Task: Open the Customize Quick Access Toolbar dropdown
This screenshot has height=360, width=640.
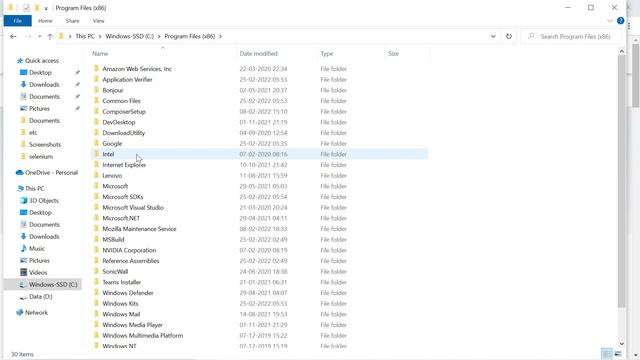Action: pyautogui.click(x=46, y=8)
